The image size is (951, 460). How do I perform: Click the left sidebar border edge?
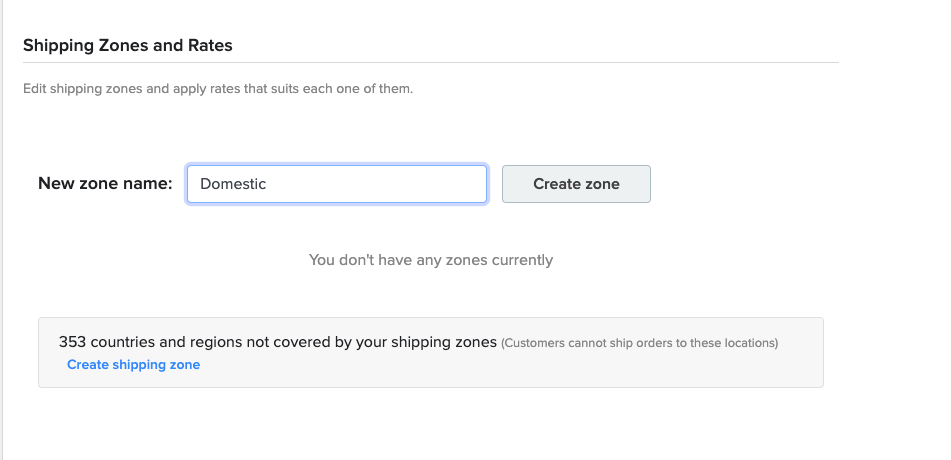(x=2, y=230)
